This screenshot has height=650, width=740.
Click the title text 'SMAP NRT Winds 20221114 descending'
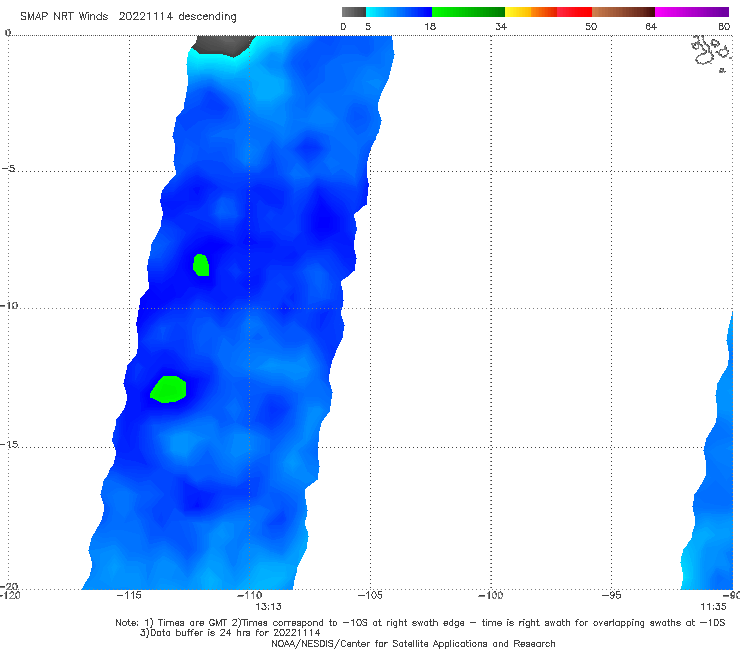[128, 16]
